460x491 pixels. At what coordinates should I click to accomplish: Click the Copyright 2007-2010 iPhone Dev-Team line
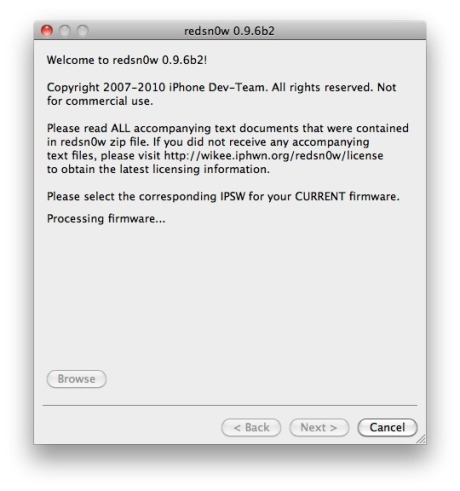point(221,88)
